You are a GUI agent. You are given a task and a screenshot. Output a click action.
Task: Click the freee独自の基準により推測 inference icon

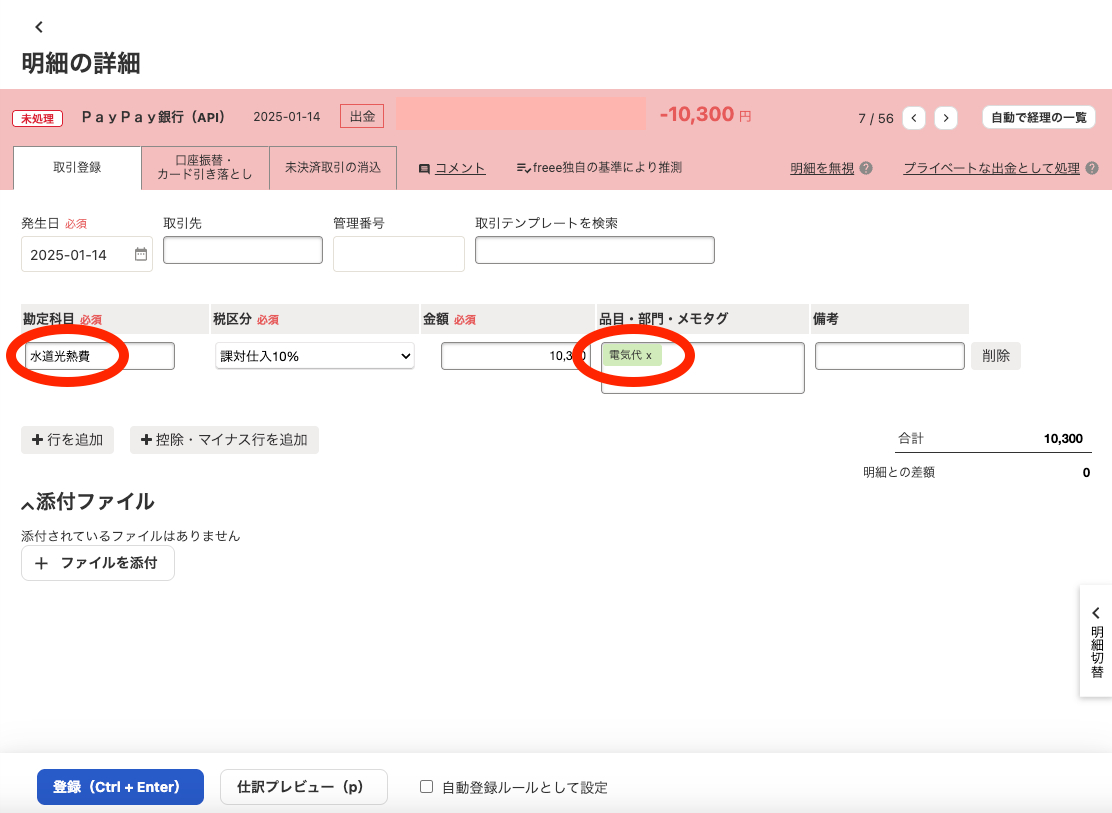(x=523, y=167)
